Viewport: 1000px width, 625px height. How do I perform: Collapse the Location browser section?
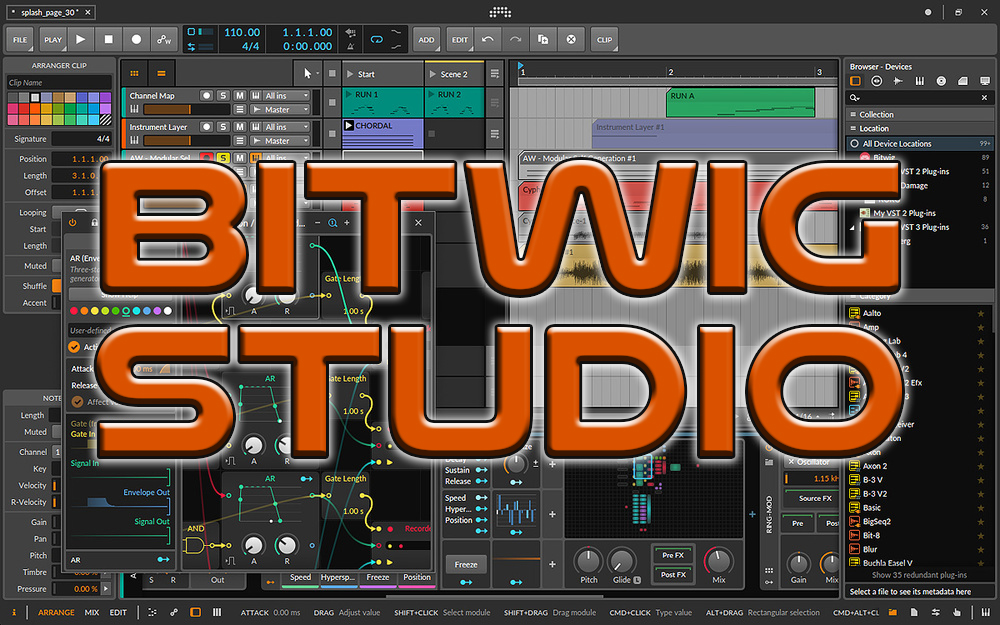(x=920, y=128)
